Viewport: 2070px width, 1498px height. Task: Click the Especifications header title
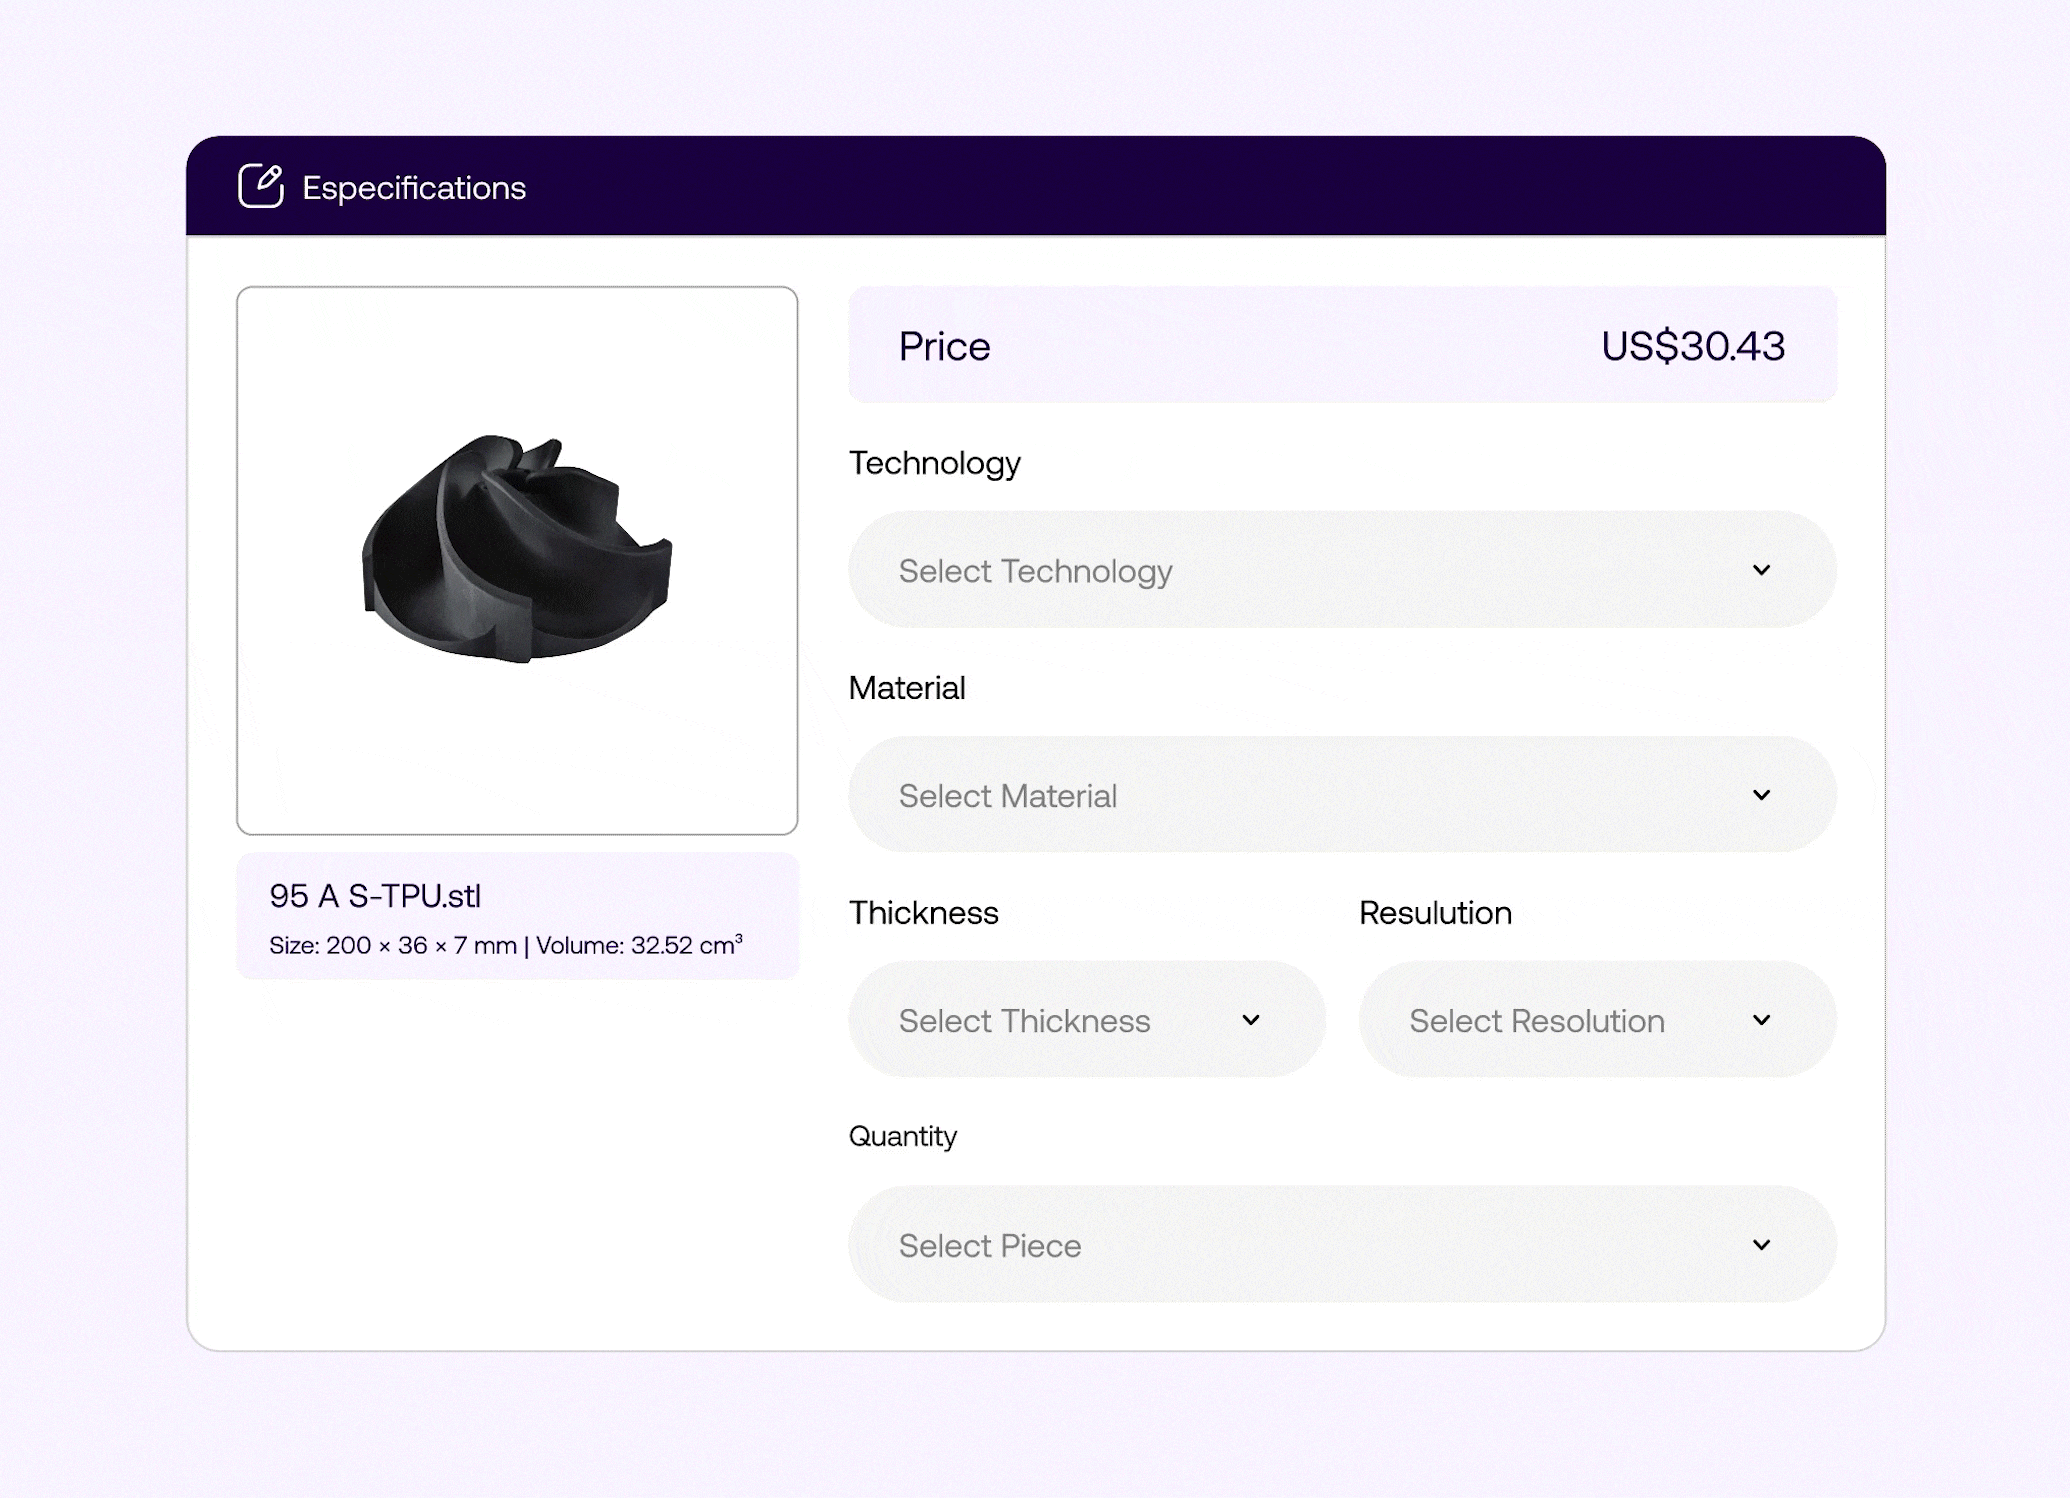[x=414, y=188]
